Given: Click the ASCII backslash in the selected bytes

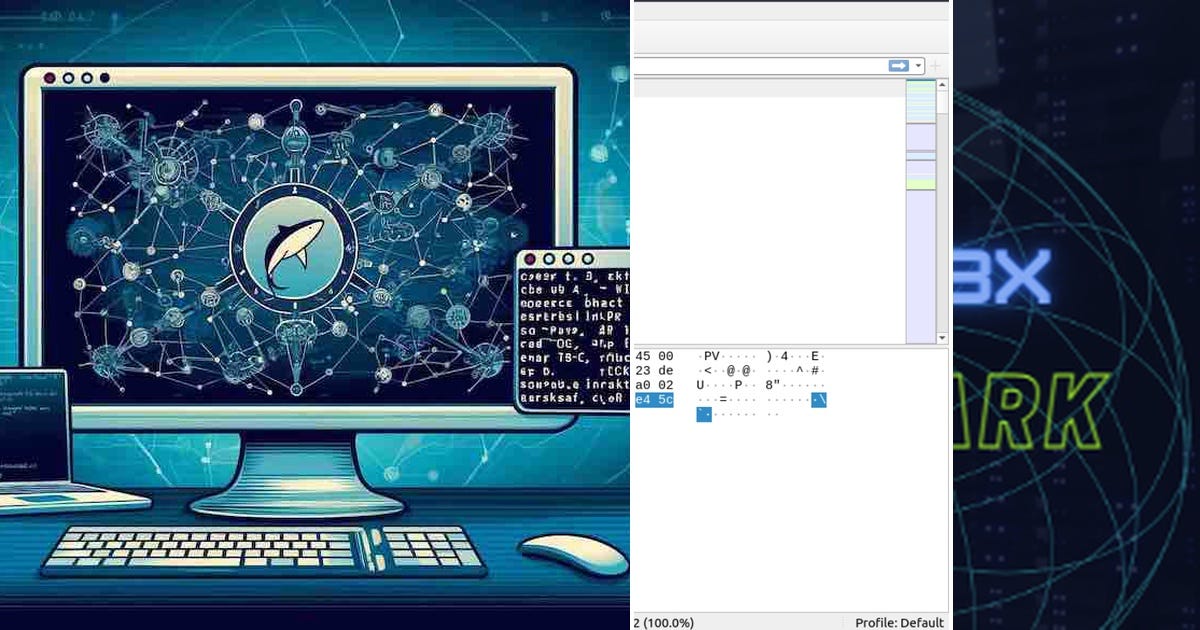Looking at the screenshot, I should [822, 400].
